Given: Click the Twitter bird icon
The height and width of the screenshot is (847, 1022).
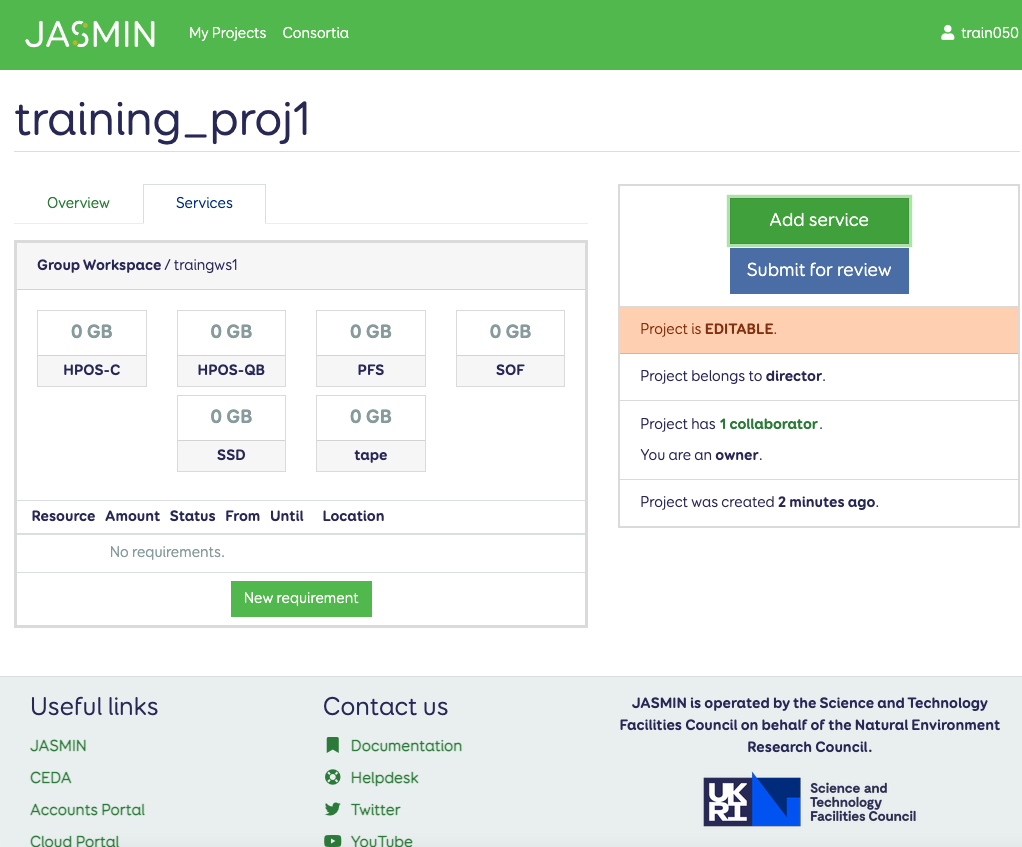Looking at the screenshot, I should 333,809.
